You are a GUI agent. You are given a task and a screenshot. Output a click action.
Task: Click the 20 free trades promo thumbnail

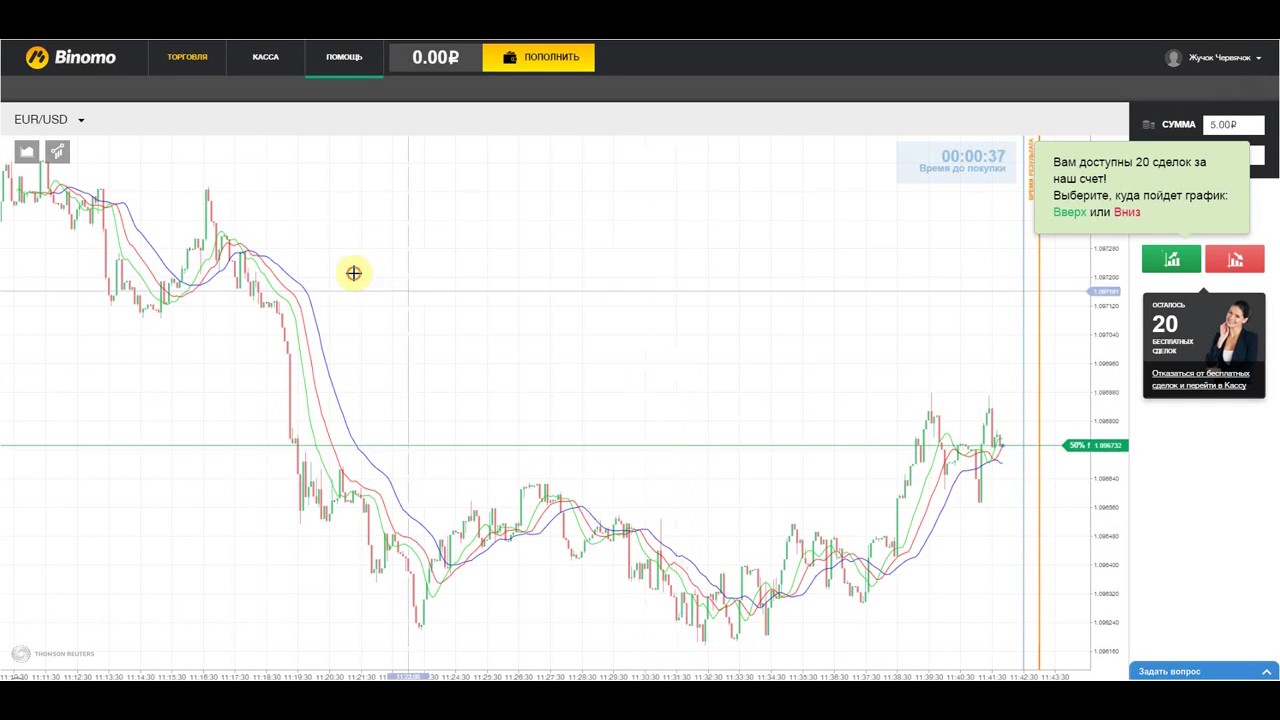[x=1231, y=330]
